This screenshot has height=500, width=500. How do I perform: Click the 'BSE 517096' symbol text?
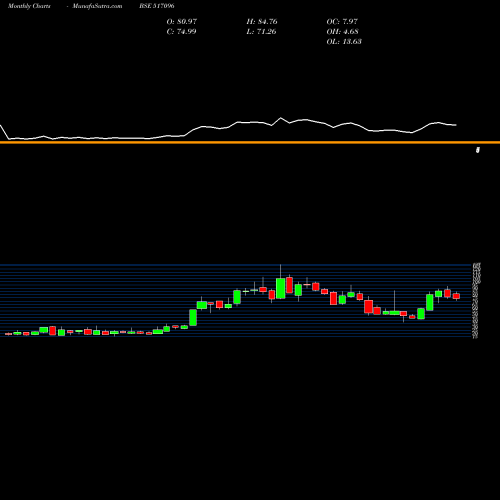pyautogui.click(x=157, y=6)
